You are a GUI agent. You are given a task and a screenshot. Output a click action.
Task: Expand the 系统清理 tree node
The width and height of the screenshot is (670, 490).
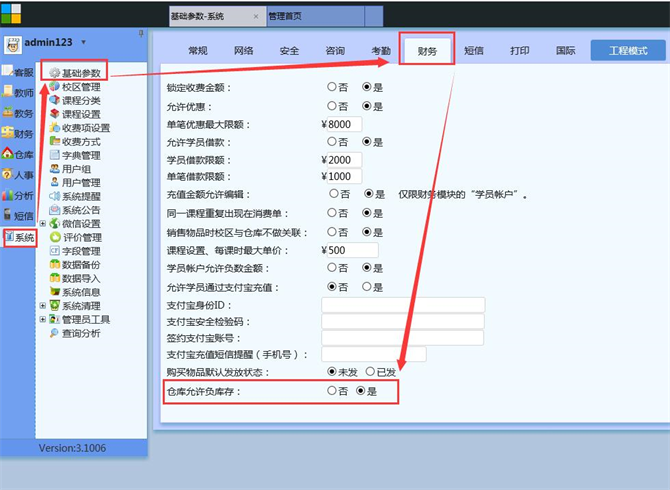(43, 305)
